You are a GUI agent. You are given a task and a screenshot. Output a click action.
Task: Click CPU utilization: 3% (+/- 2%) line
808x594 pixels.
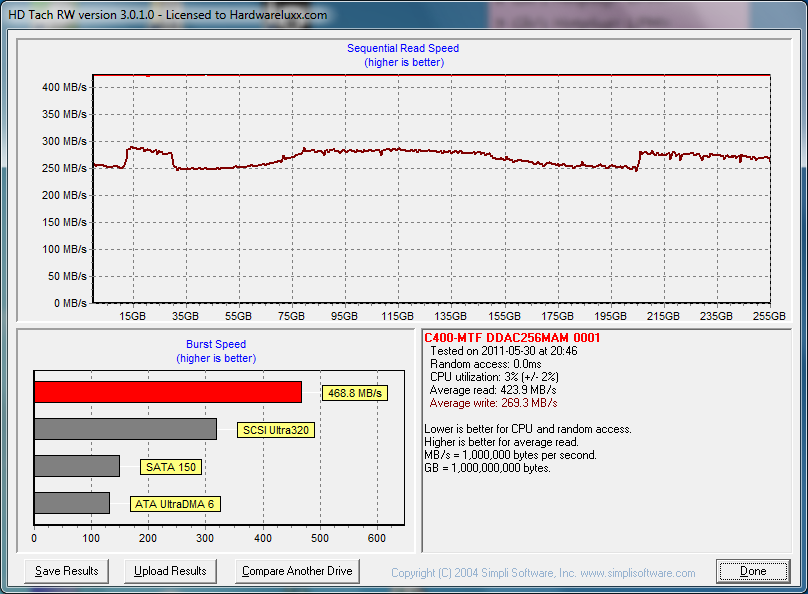coord(494,377)
